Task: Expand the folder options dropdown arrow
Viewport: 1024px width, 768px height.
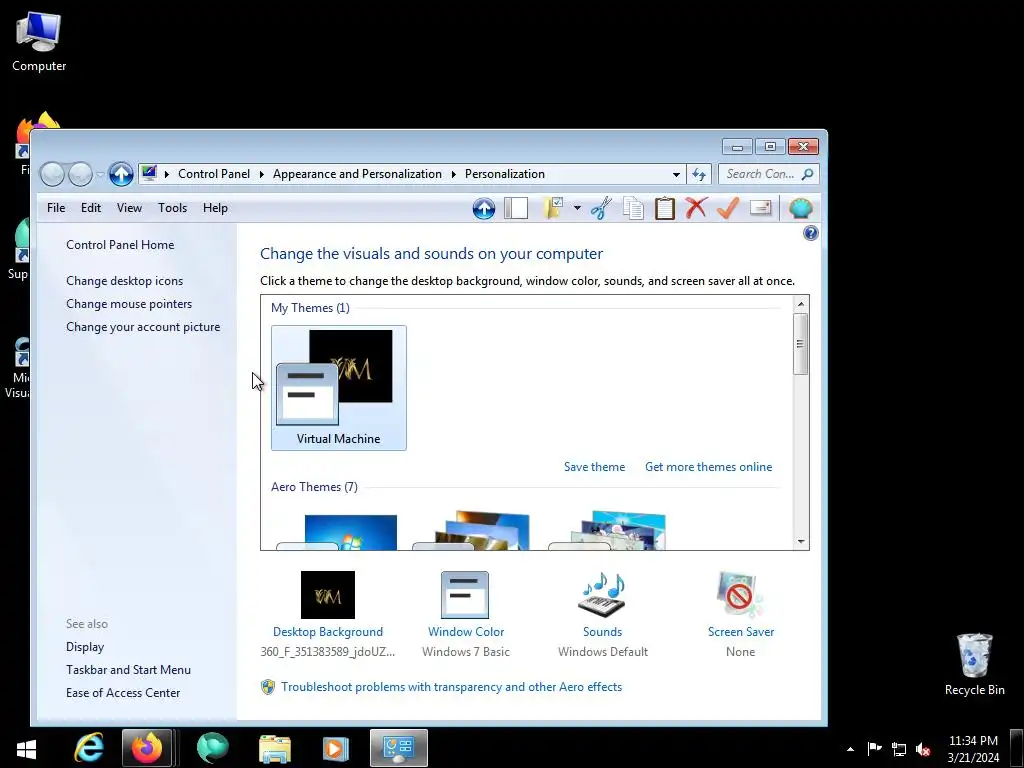Action: pyautogui.click(x=577, y=208)
